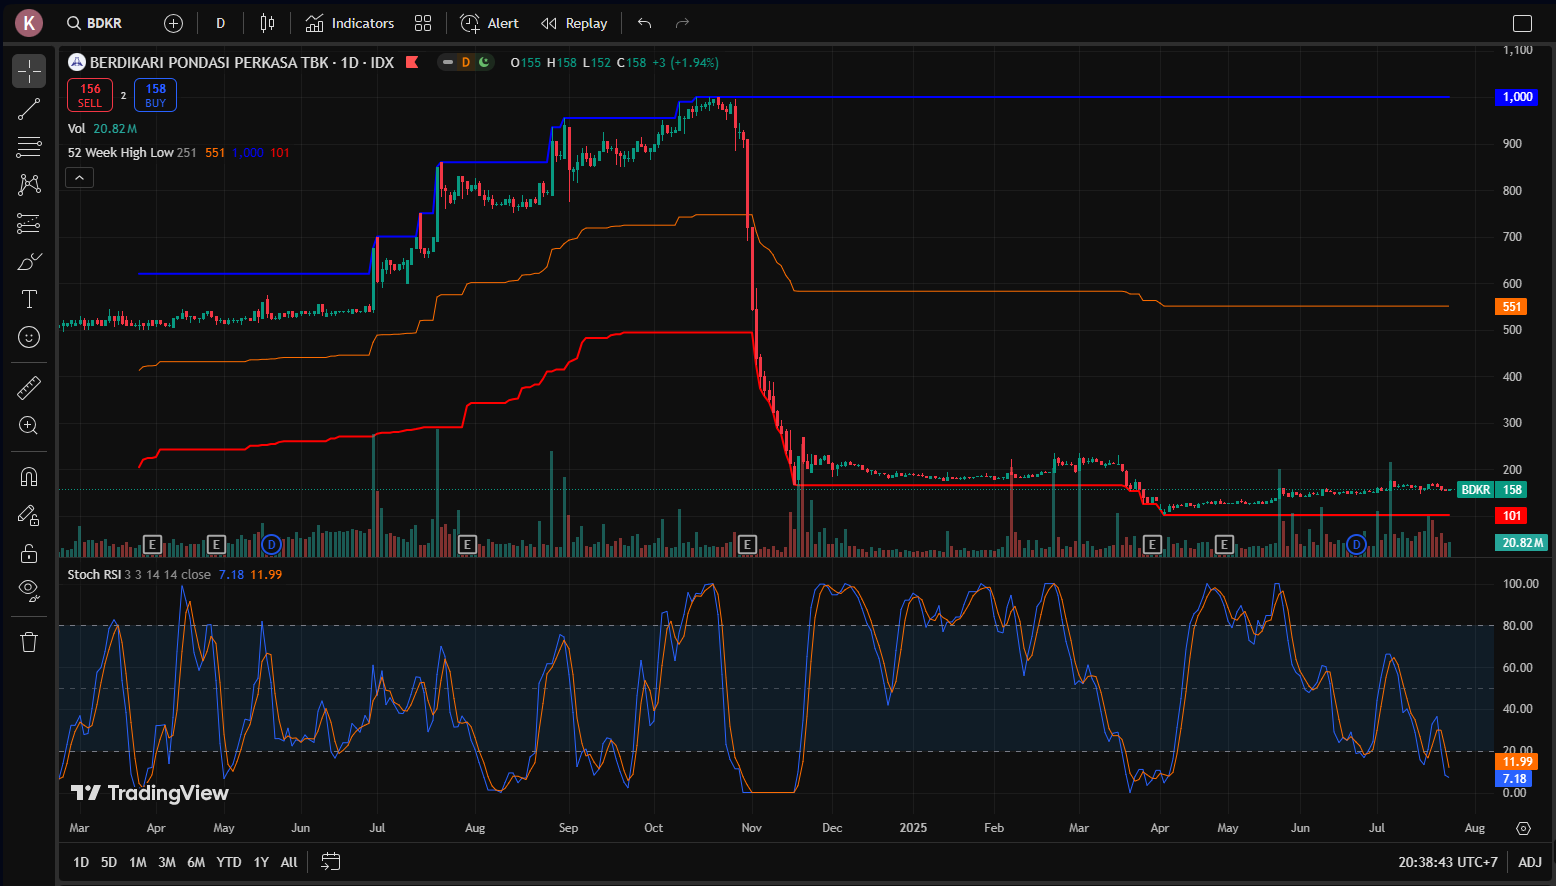Open user profile avatar K
Viewport: 1556px width, 886px height.
point(29,22)
